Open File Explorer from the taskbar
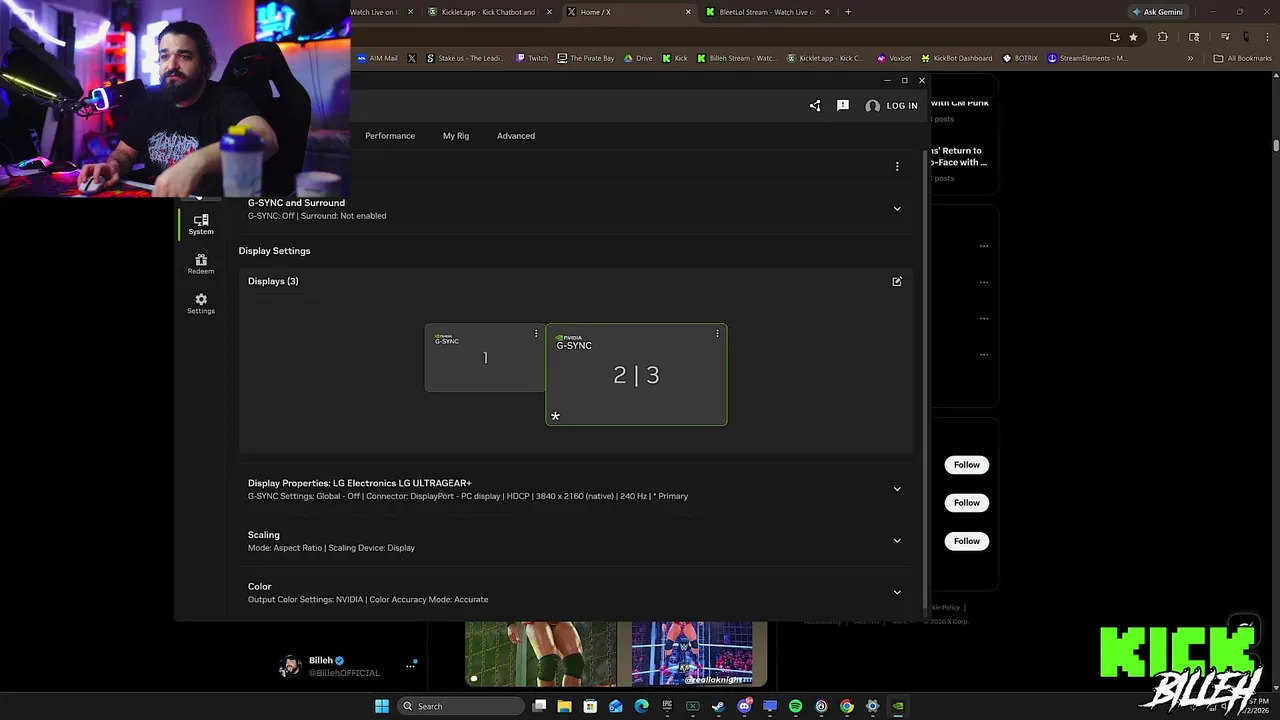 click(x=565, y=706)
